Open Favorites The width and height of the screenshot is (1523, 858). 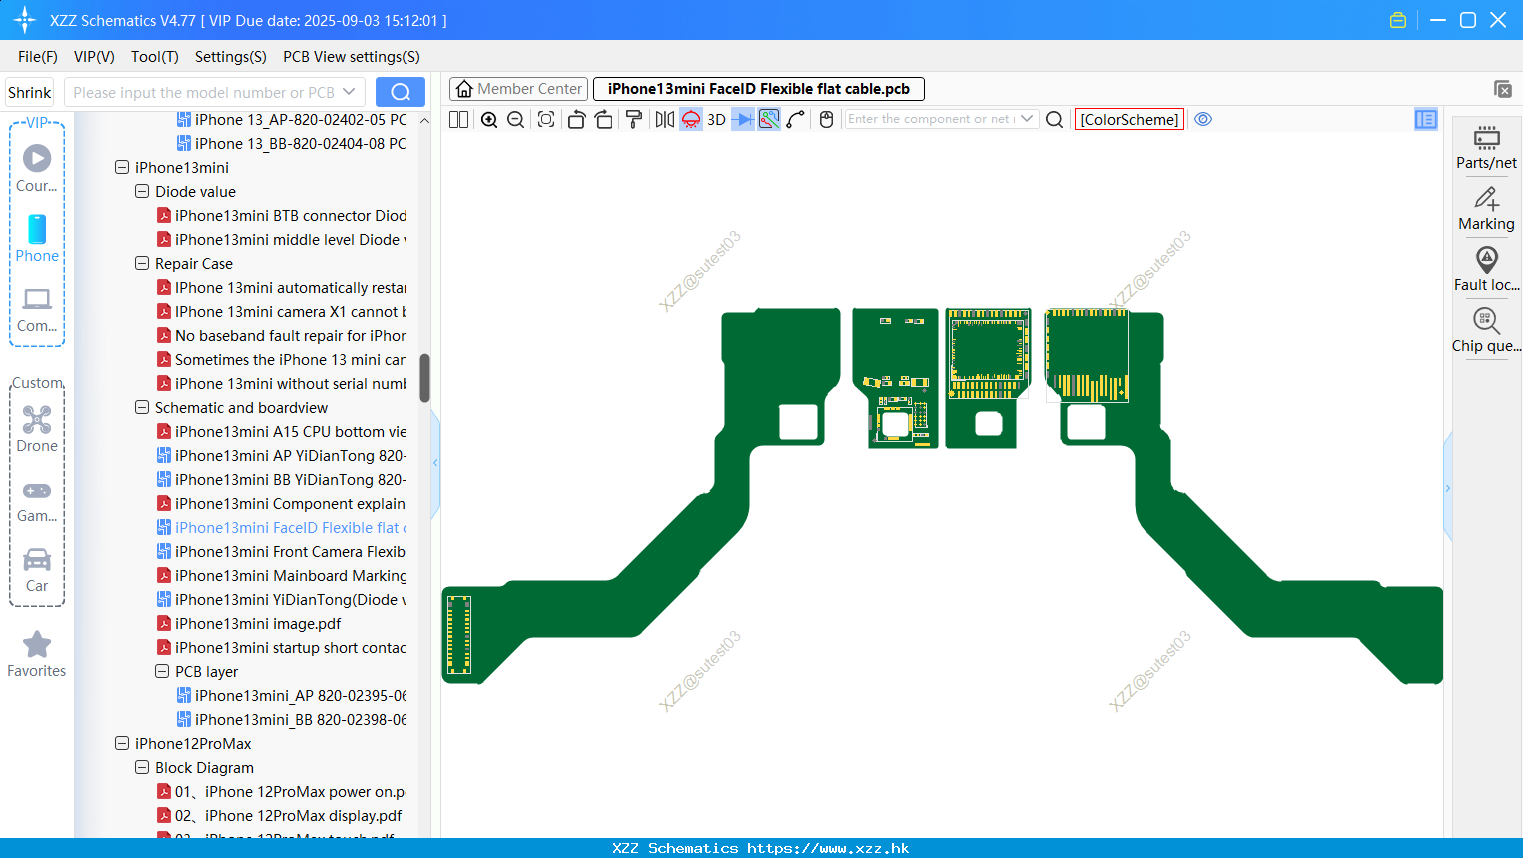(37, 654)
